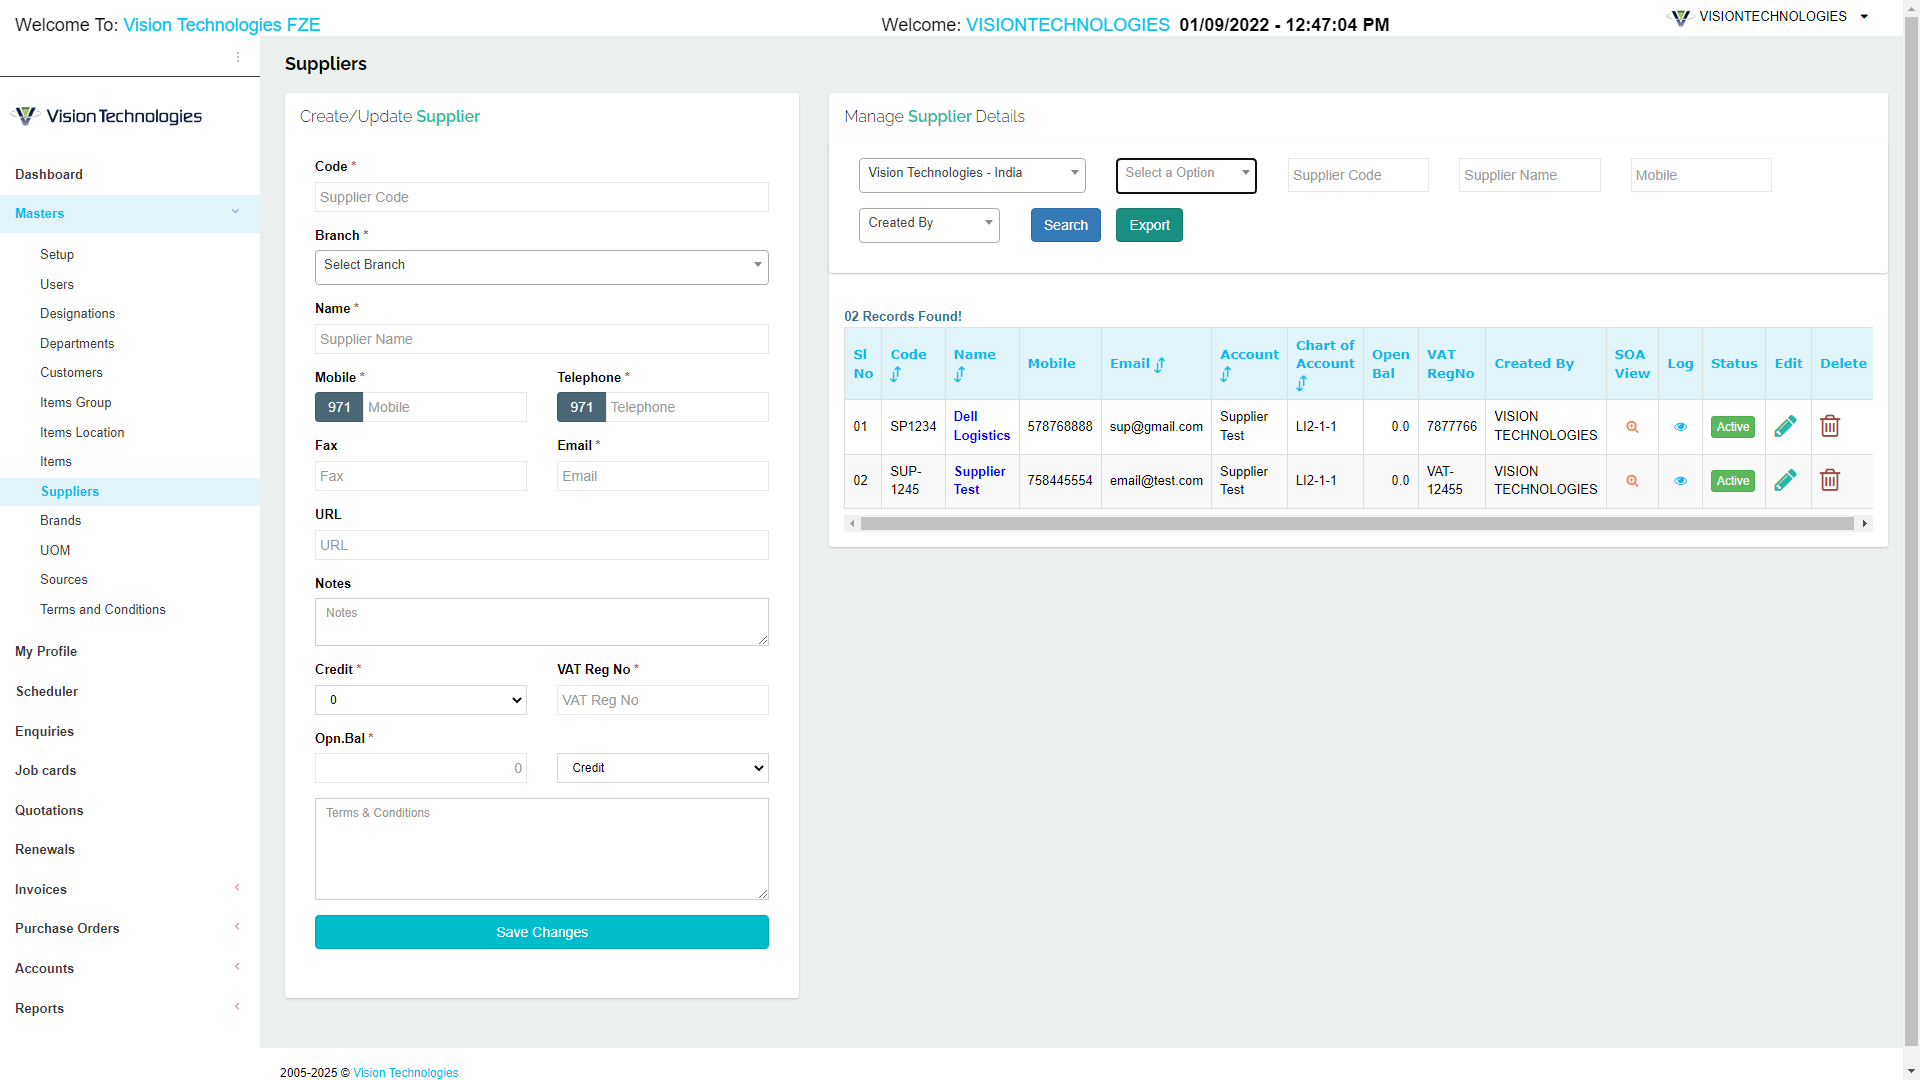Select the Edit pencil for Dell Logistics row

click(x=1787, y=426)
